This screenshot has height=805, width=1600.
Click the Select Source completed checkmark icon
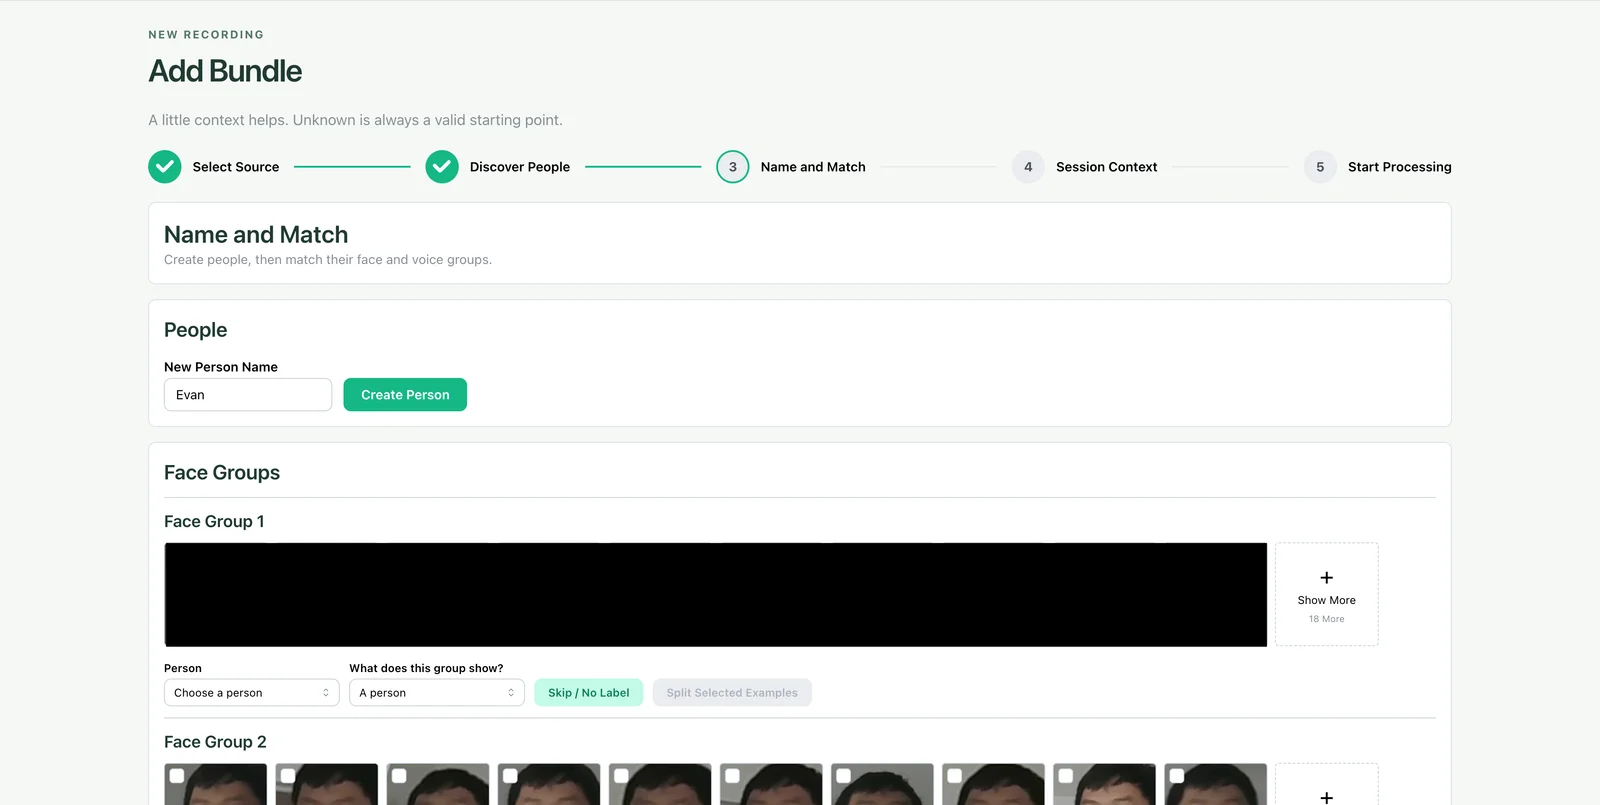[165, 167]
